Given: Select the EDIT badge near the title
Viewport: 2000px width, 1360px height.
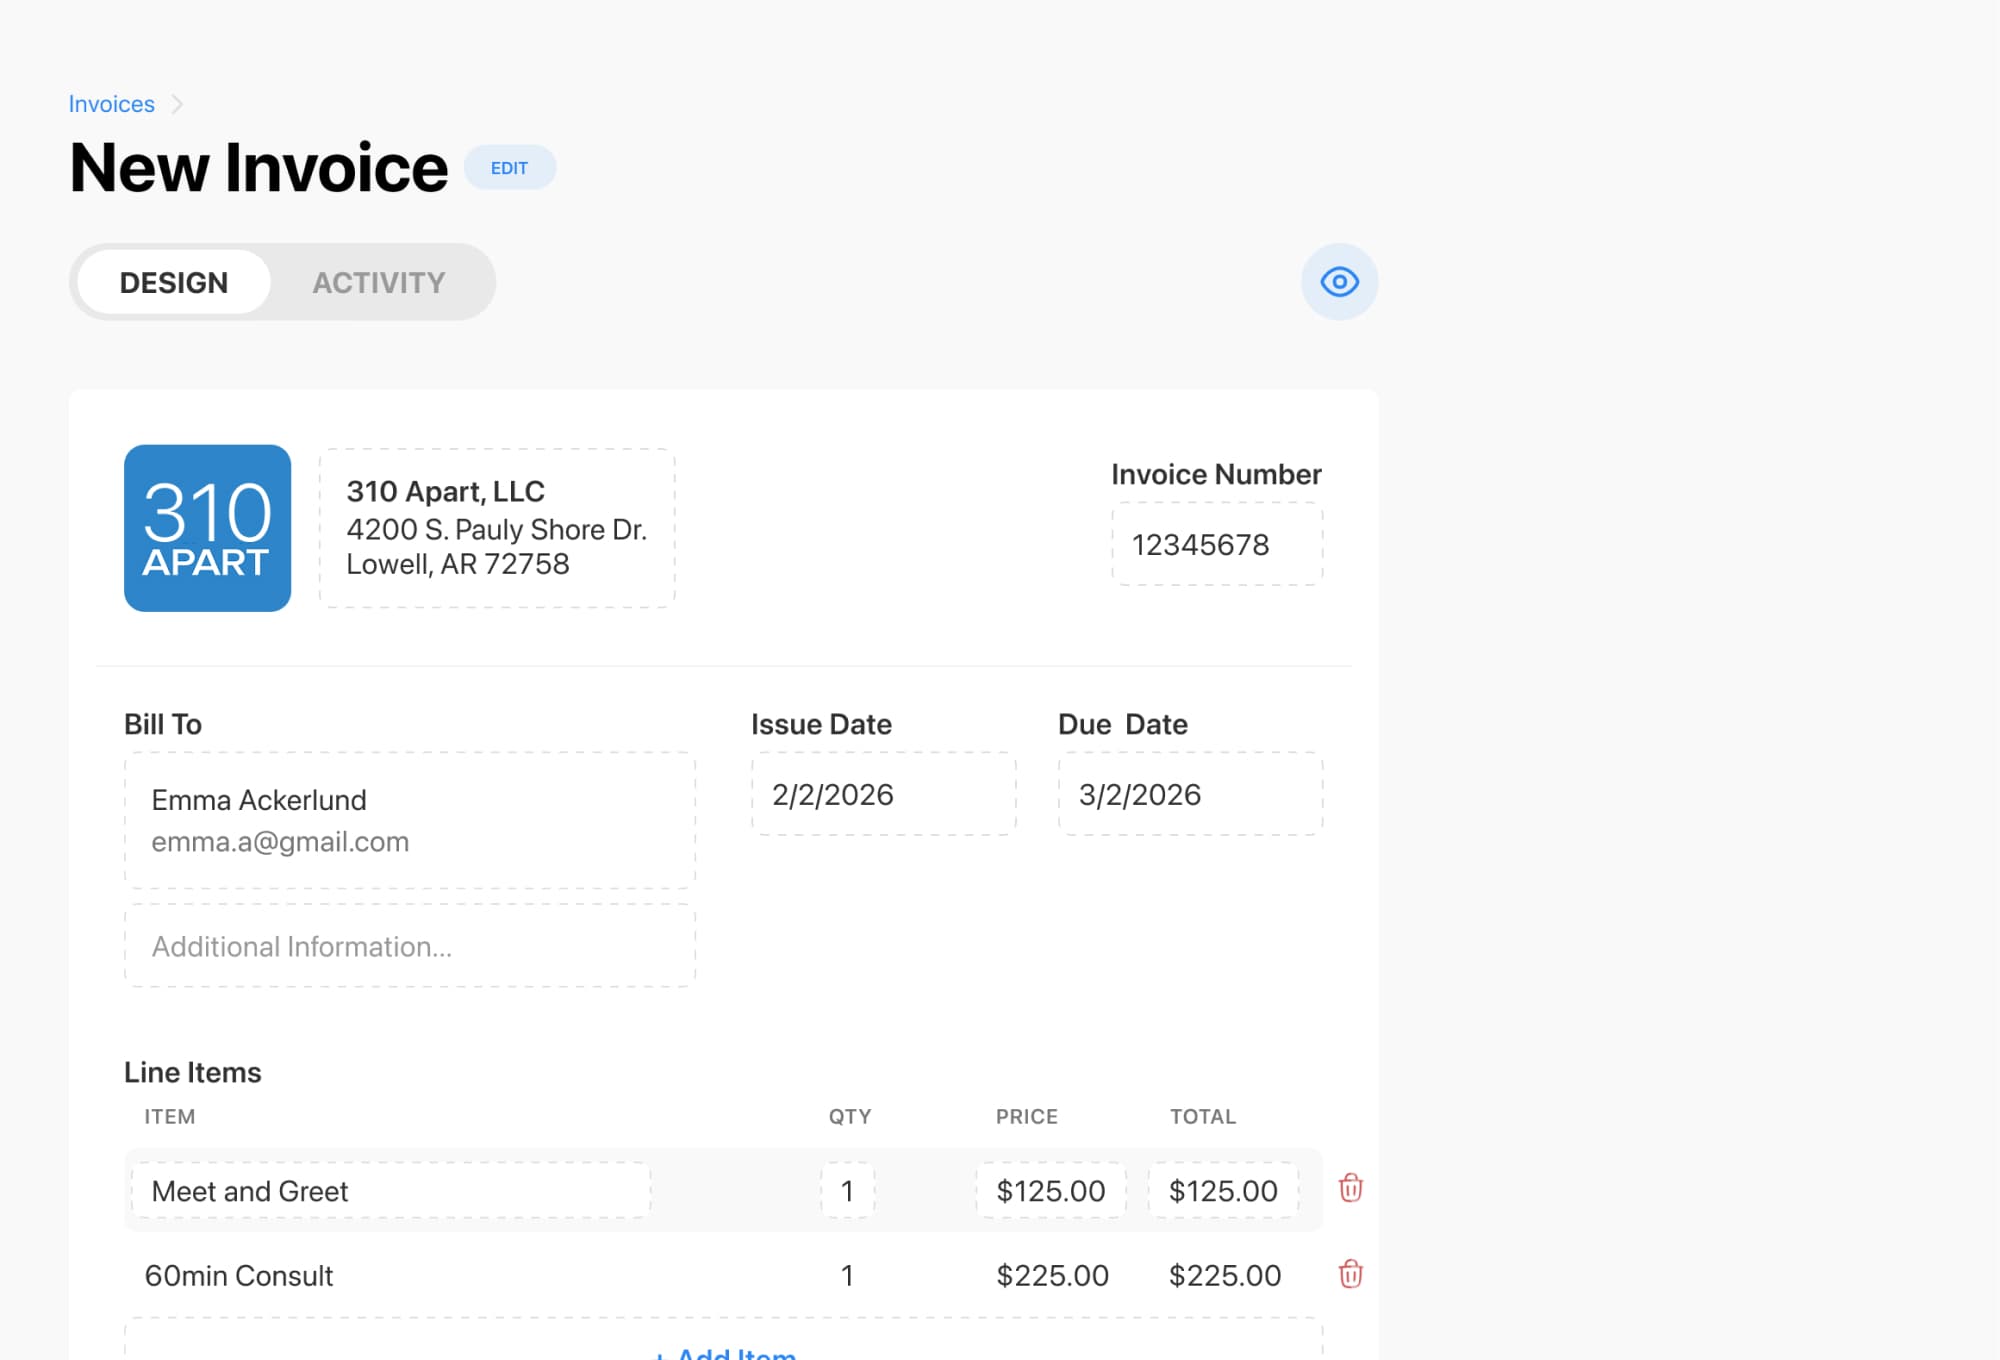Looking at the screenshot, I should click(510, 168).
